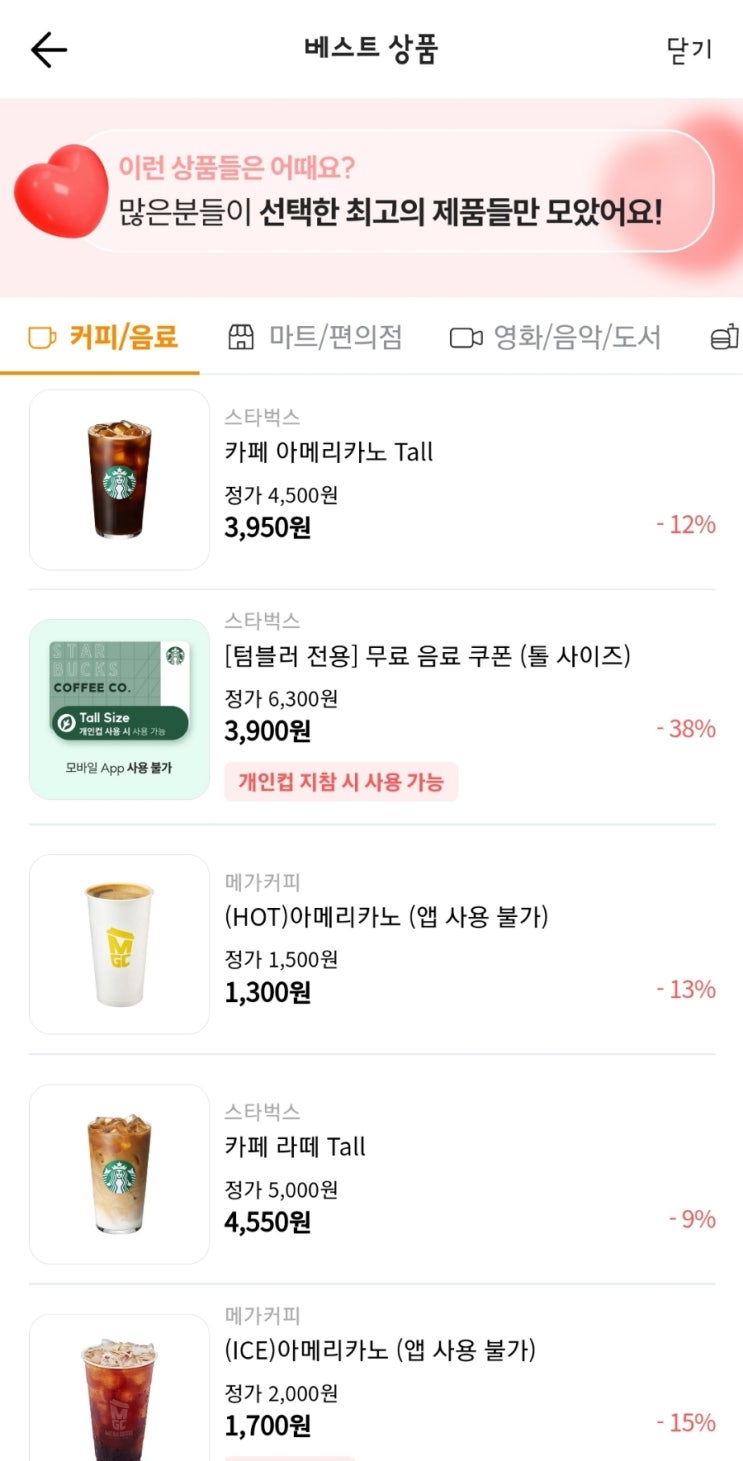This screenshot has width=743, height=1461.
Task: Tap the partially visible burger and drink category icon
Action: pos(725,338)
